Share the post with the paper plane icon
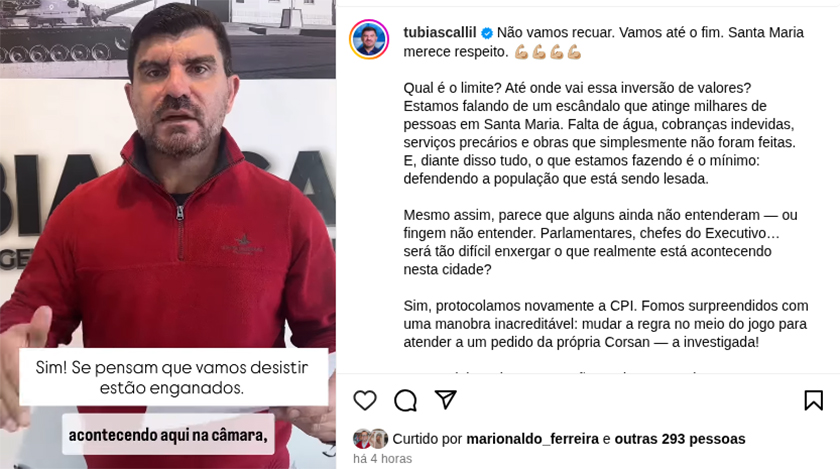The width and height of the screenshot is (840, 469). pyautogui.click(x=446, y=400)
